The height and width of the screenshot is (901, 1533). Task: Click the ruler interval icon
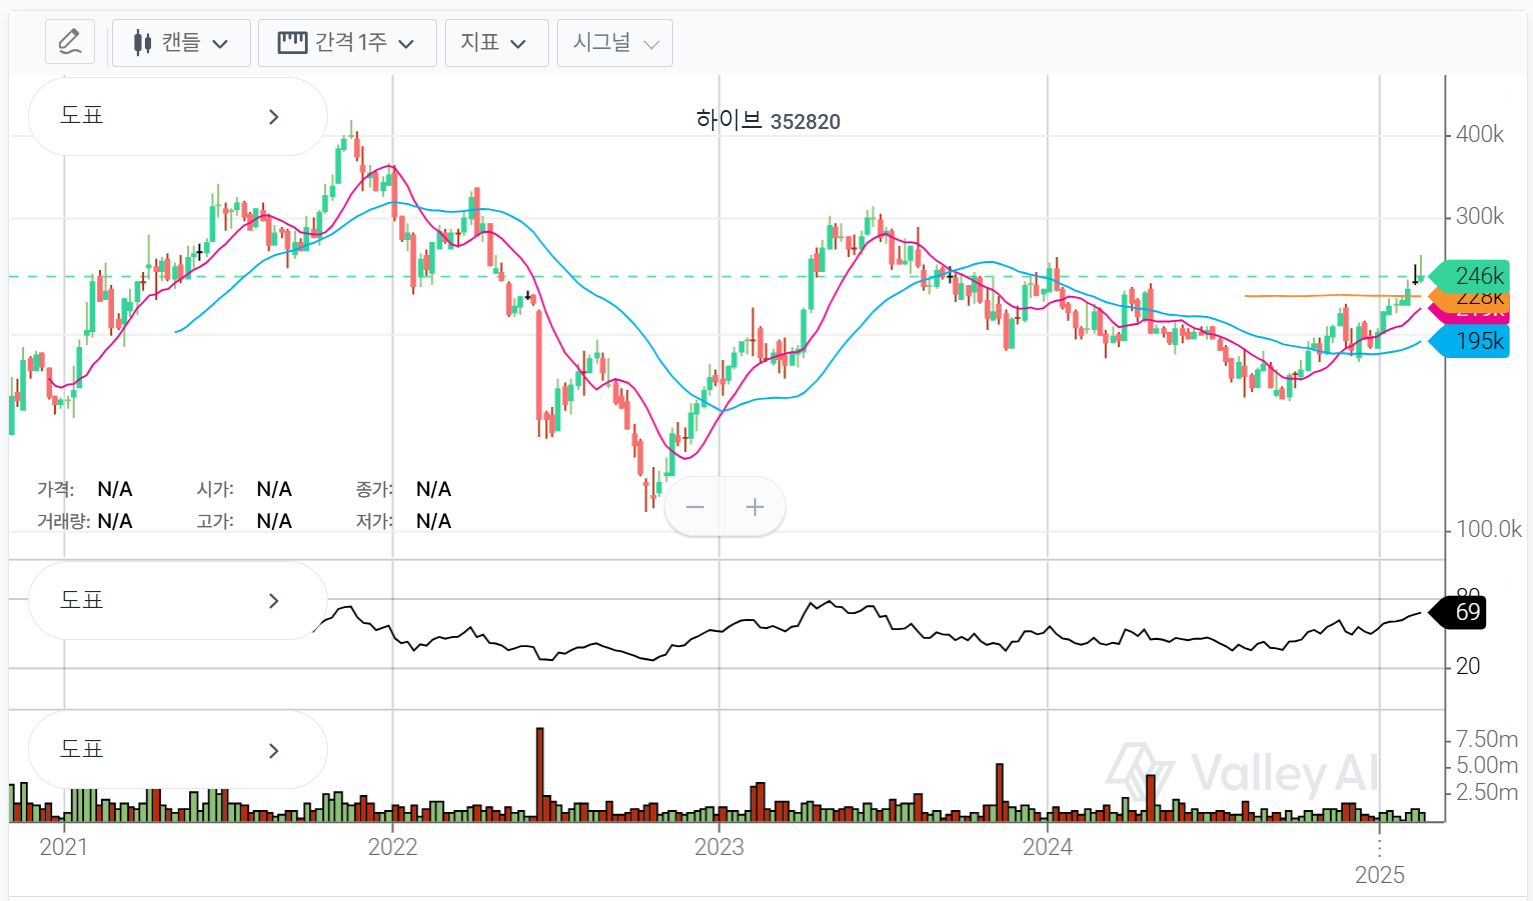coord(292,43)
